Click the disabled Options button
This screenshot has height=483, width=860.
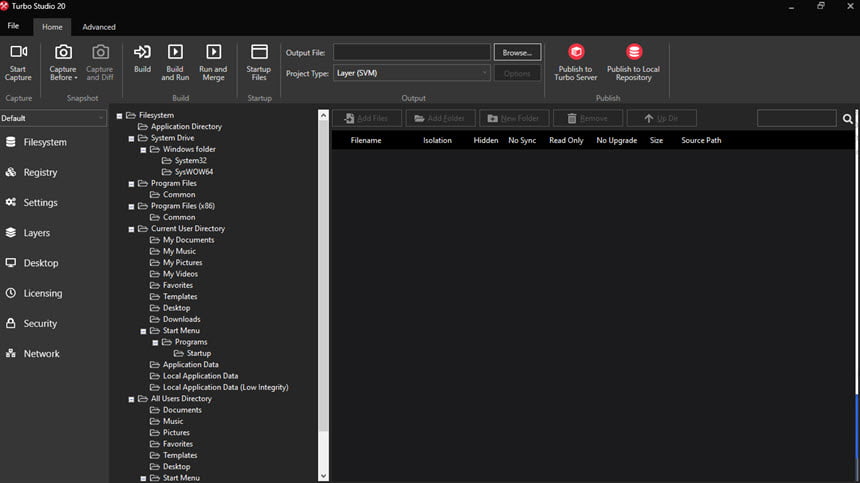point(517,73)
